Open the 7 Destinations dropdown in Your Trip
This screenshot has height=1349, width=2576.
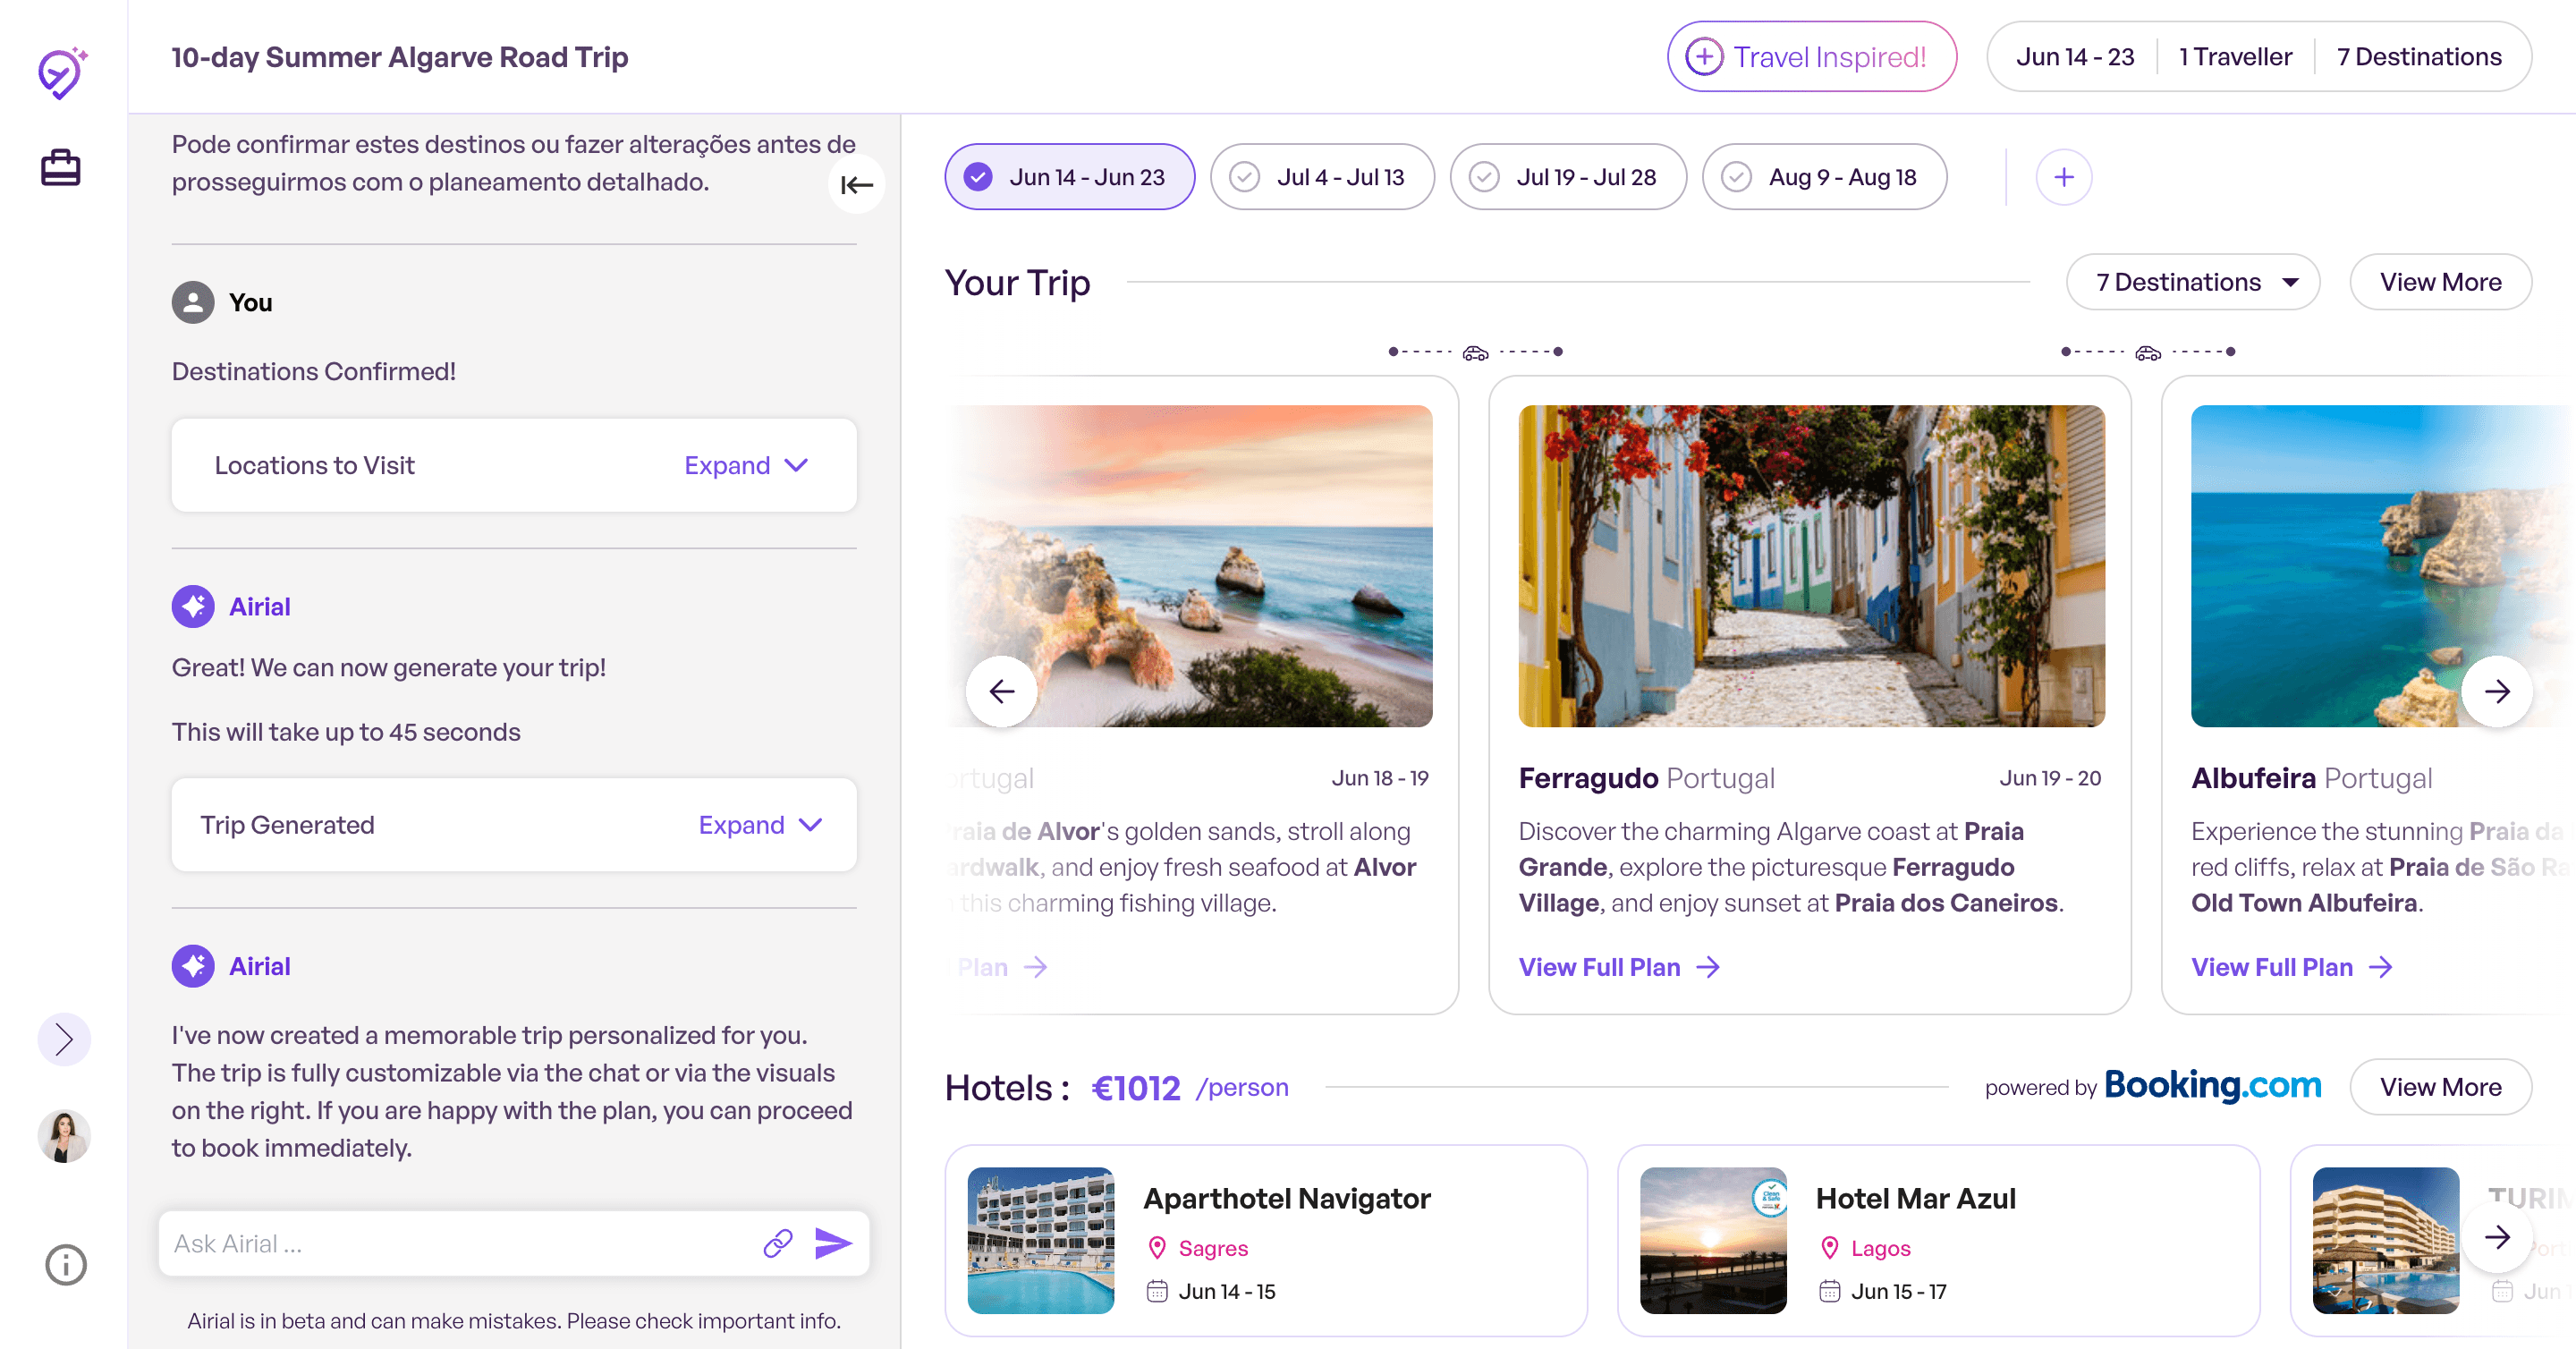point(2192,282)
